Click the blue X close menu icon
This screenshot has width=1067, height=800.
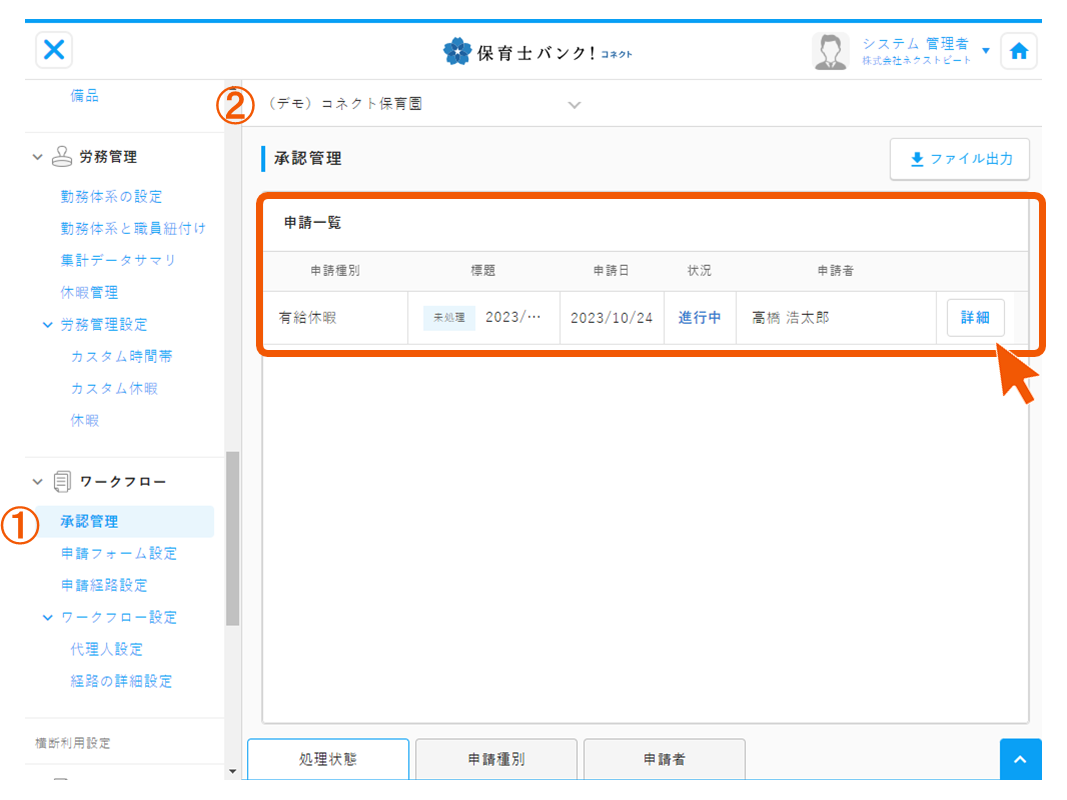[55, 50]
